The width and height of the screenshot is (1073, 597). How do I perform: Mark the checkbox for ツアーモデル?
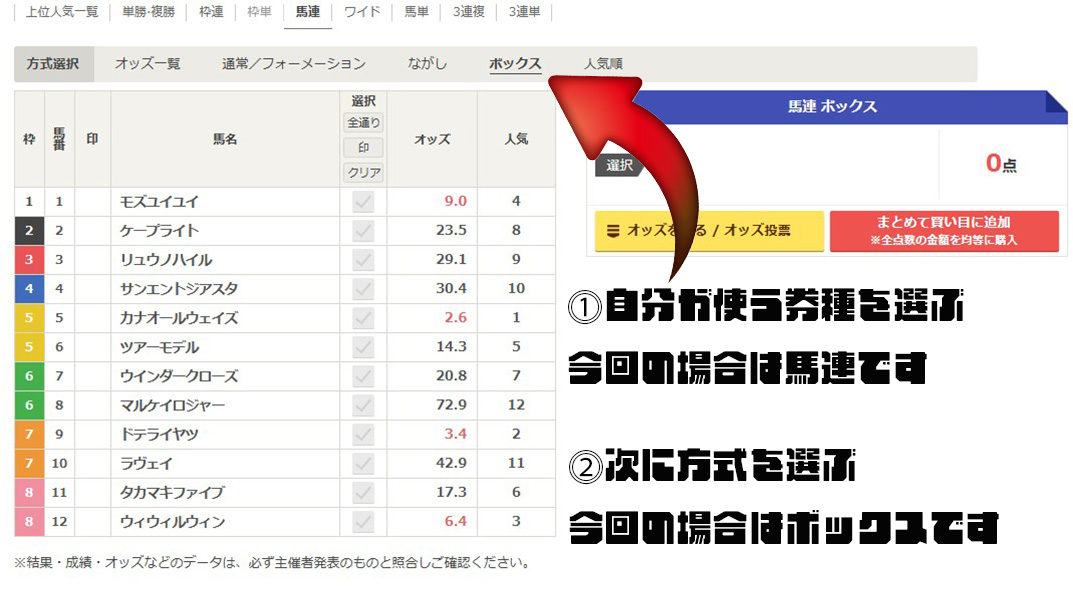363,347
